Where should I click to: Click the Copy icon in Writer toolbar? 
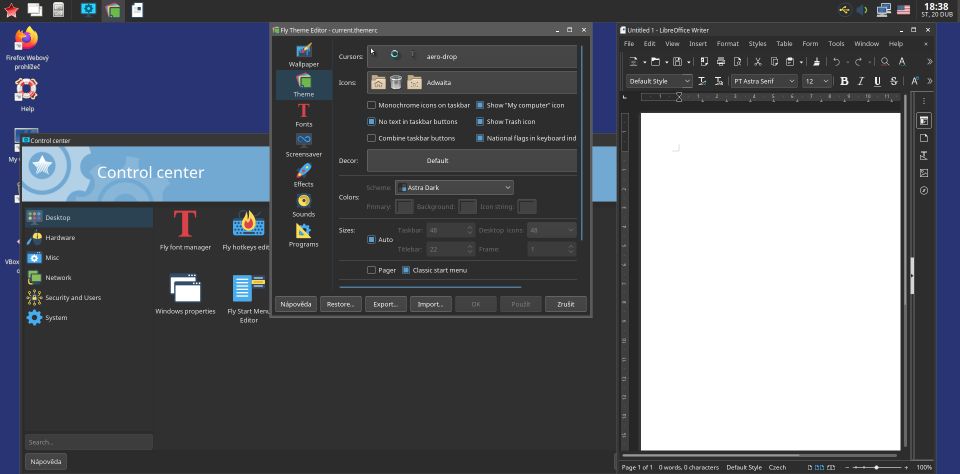(774, 62)
